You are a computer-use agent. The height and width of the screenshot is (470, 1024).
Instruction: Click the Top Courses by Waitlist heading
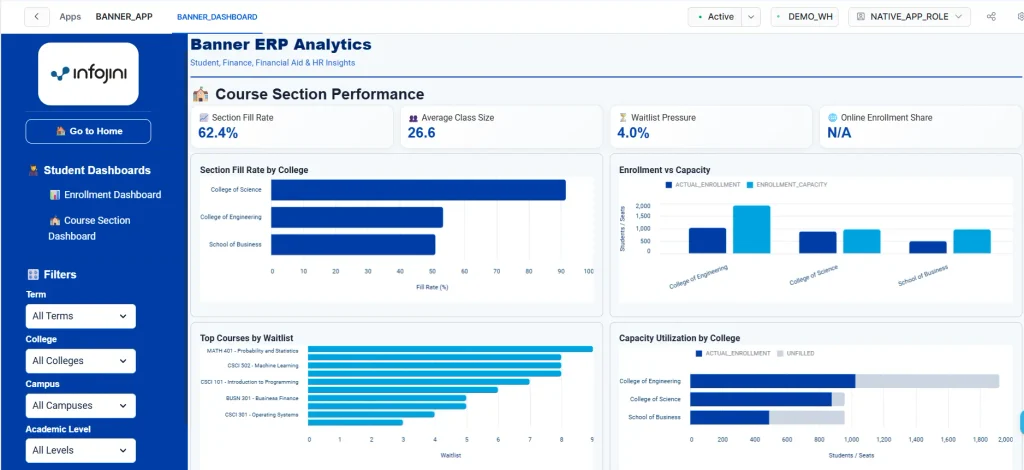(x=246, y=338)
